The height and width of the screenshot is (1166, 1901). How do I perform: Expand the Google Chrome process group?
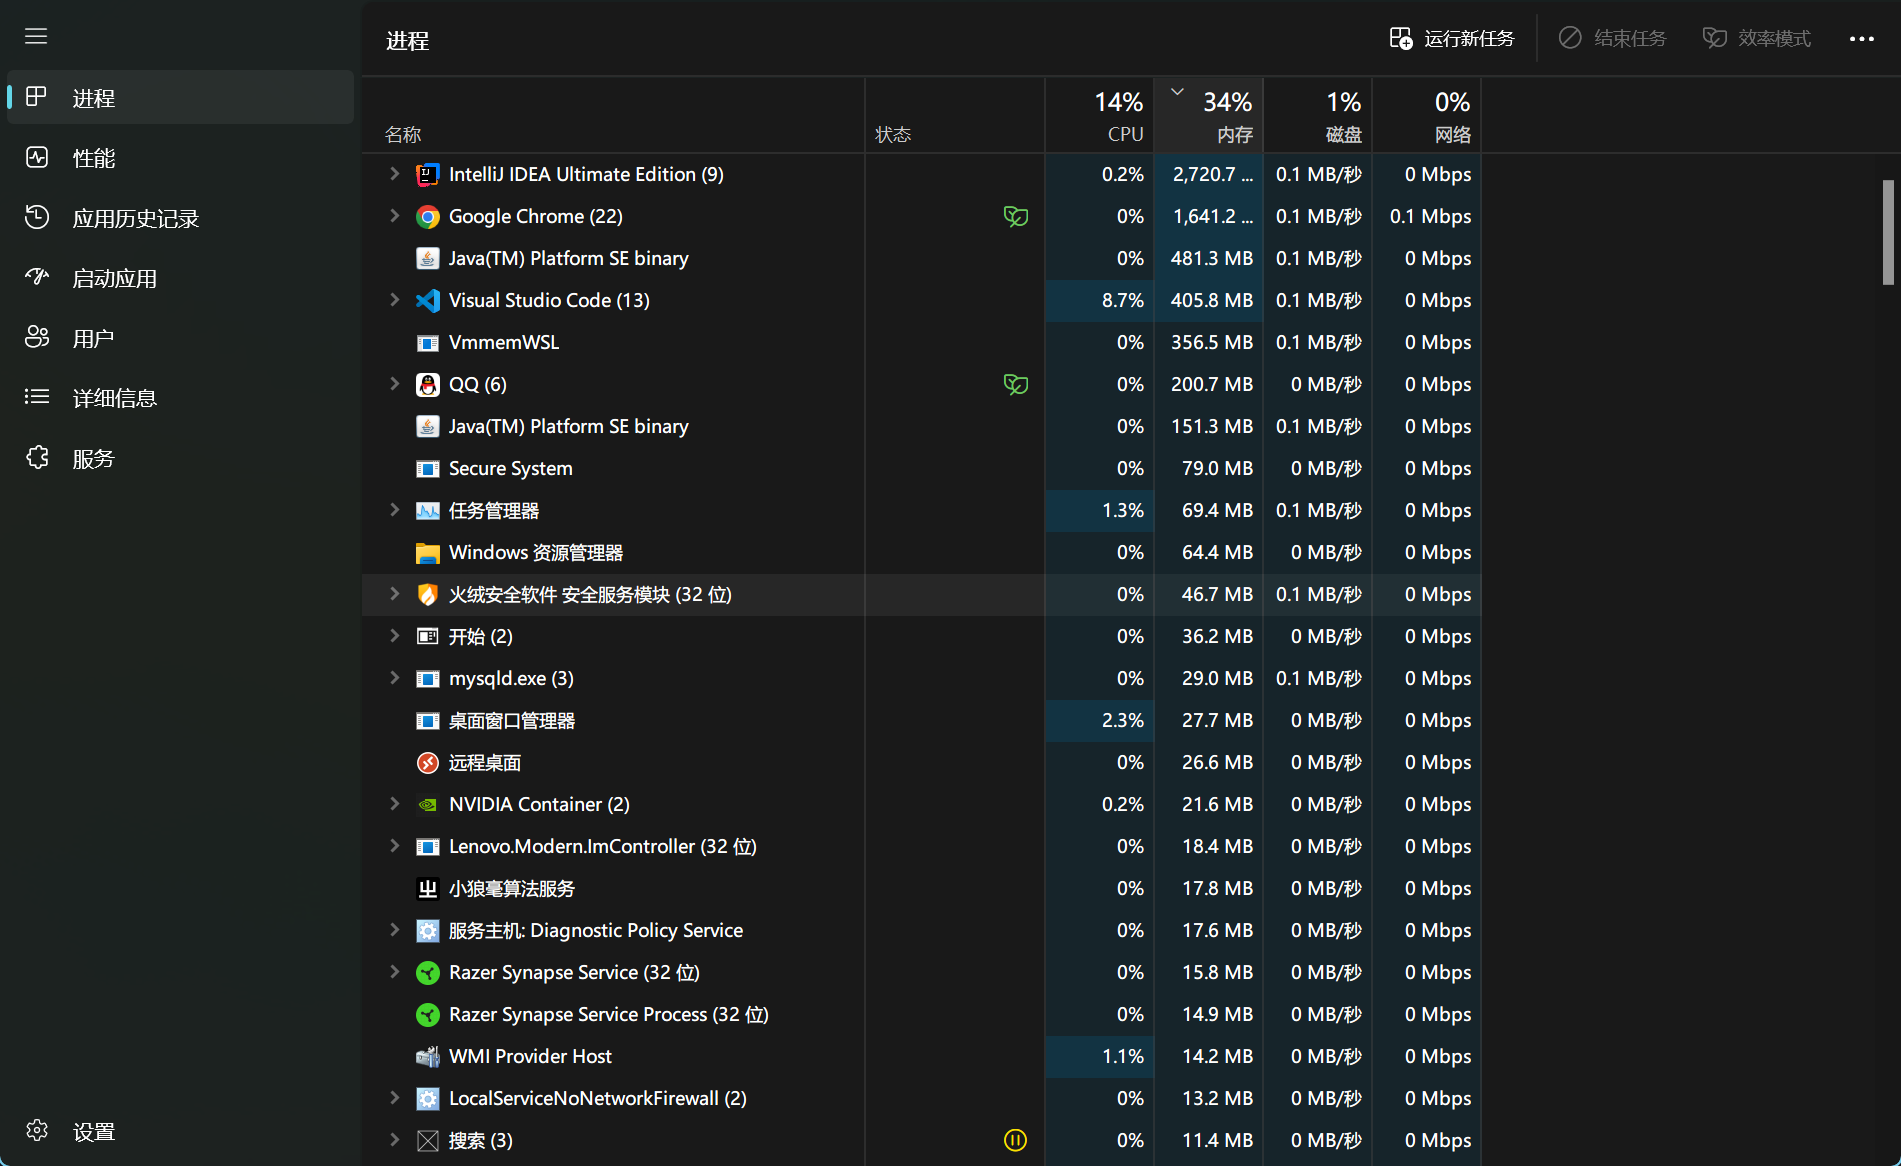point(394,216)
